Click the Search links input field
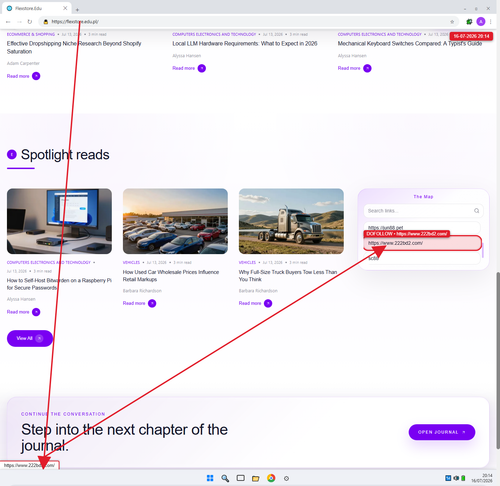The height and width of the screenshot is (486, 500). 423,211
